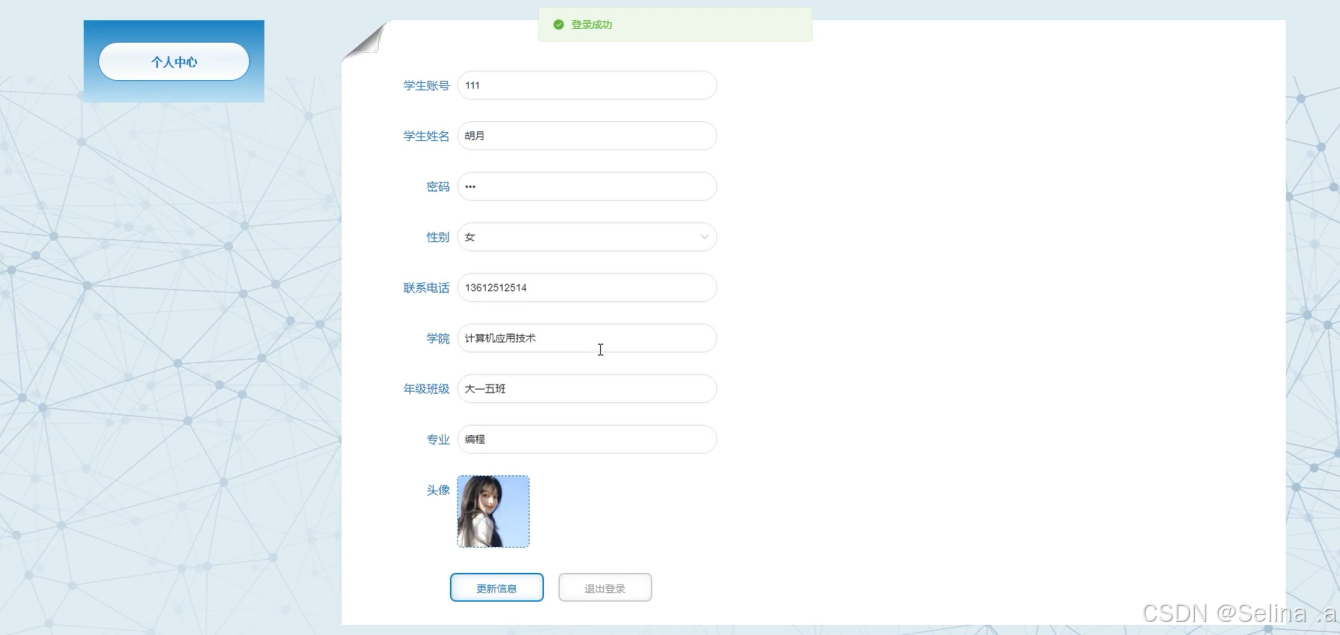Click the 学生姓名 field containing 胡月
The image size is (1340, 635).
click(x=587, y=136)
